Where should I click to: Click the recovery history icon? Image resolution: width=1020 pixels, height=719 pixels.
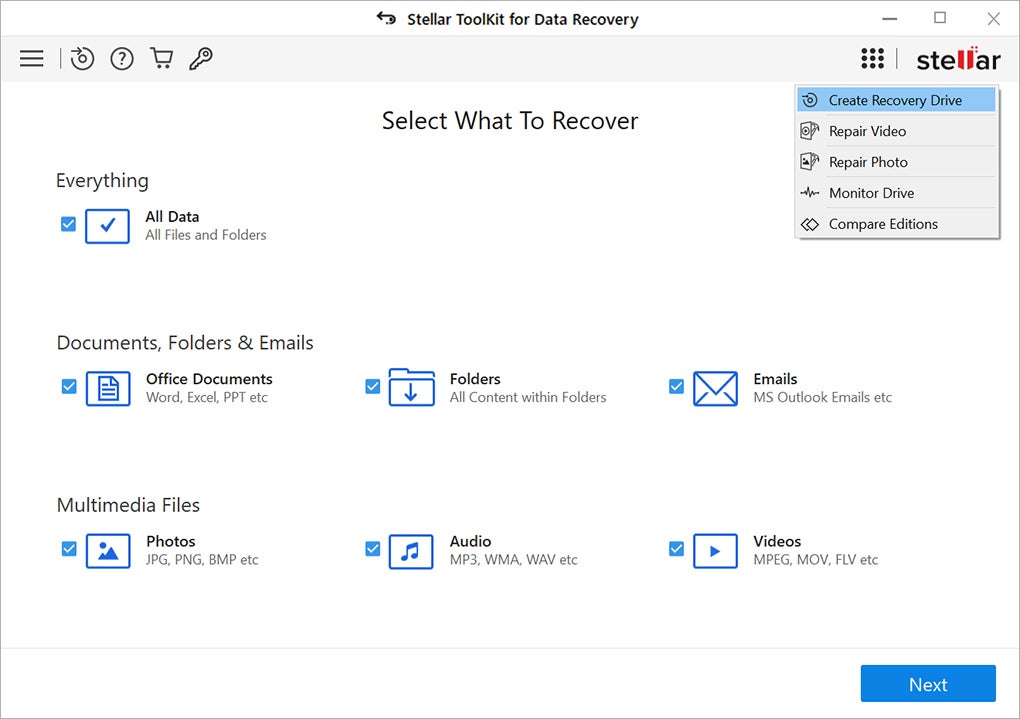point(81,58)
